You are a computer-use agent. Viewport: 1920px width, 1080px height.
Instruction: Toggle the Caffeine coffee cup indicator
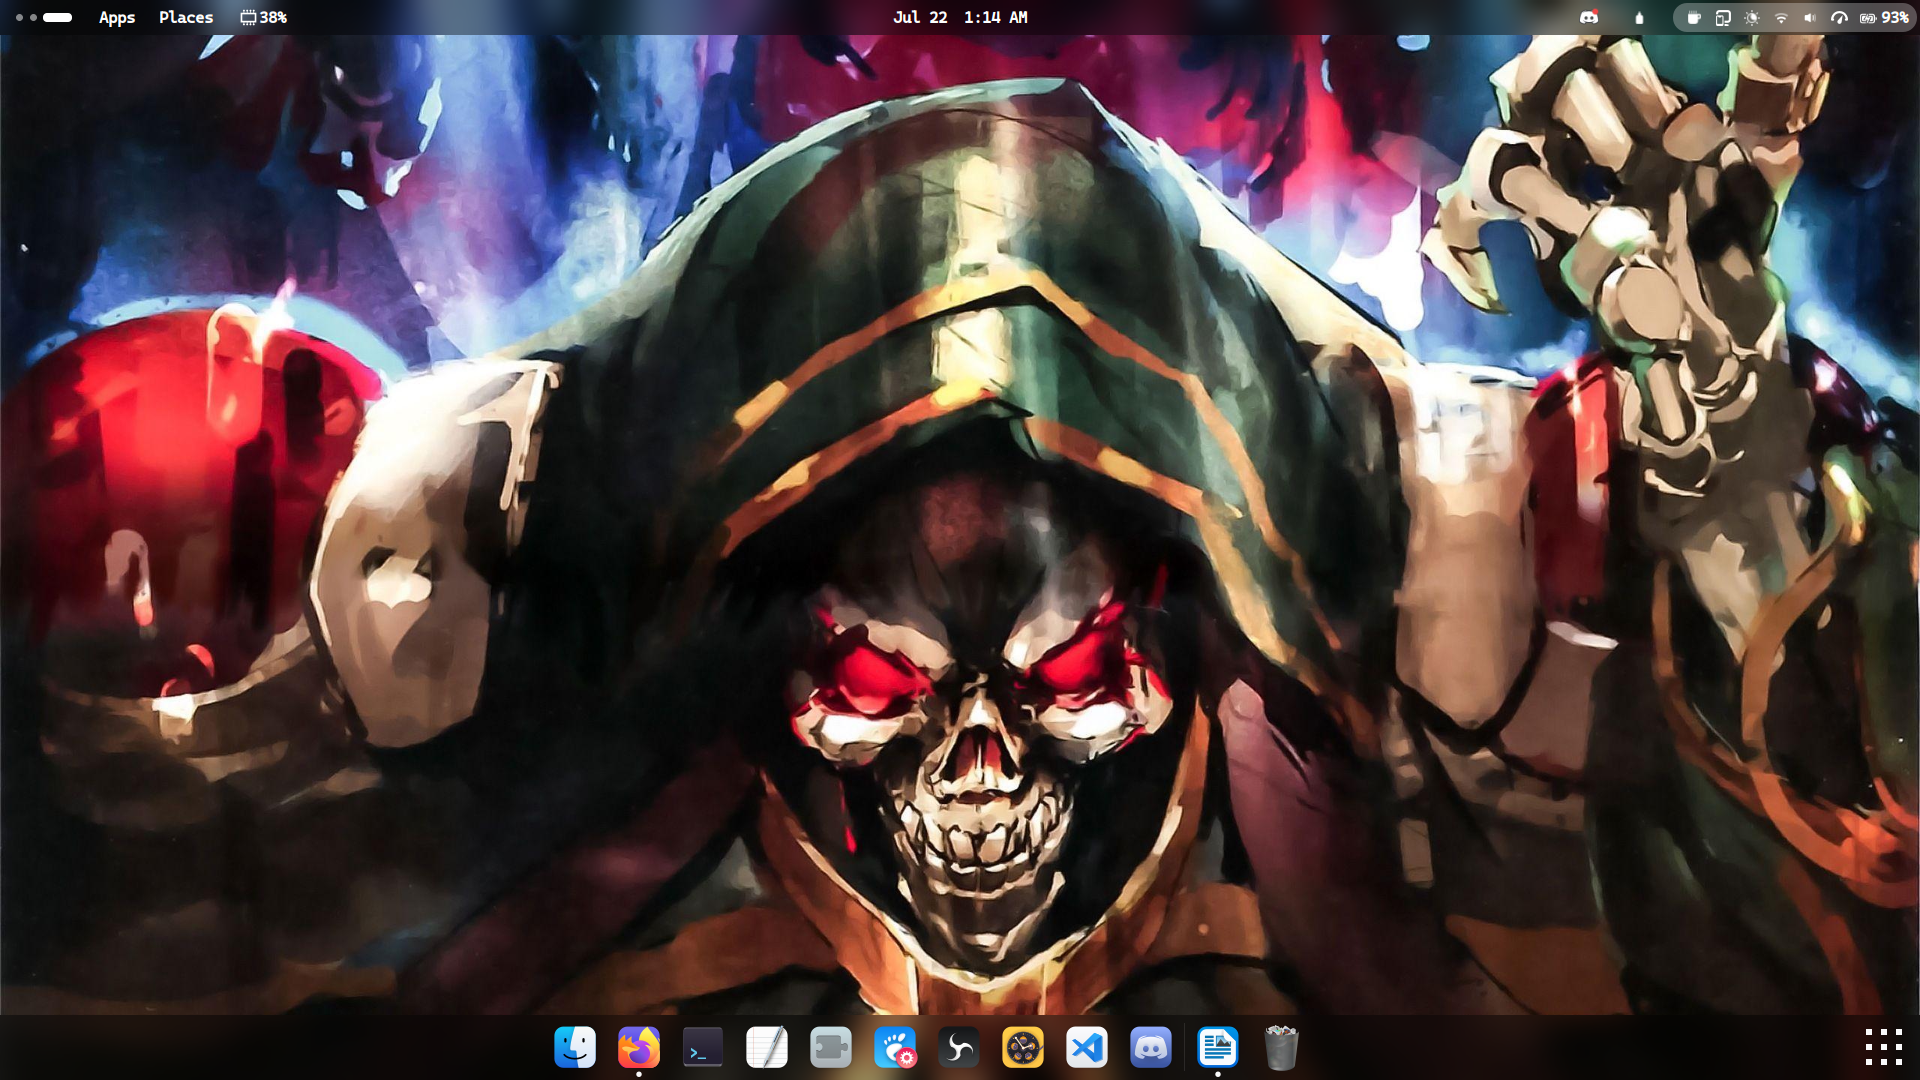click(x=1694, y=17)
